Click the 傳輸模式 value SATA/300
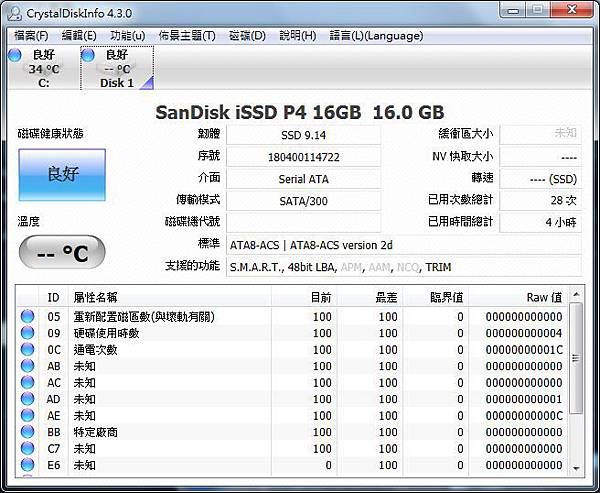Screen dimensions: 600x493 [x=303, y=201]
